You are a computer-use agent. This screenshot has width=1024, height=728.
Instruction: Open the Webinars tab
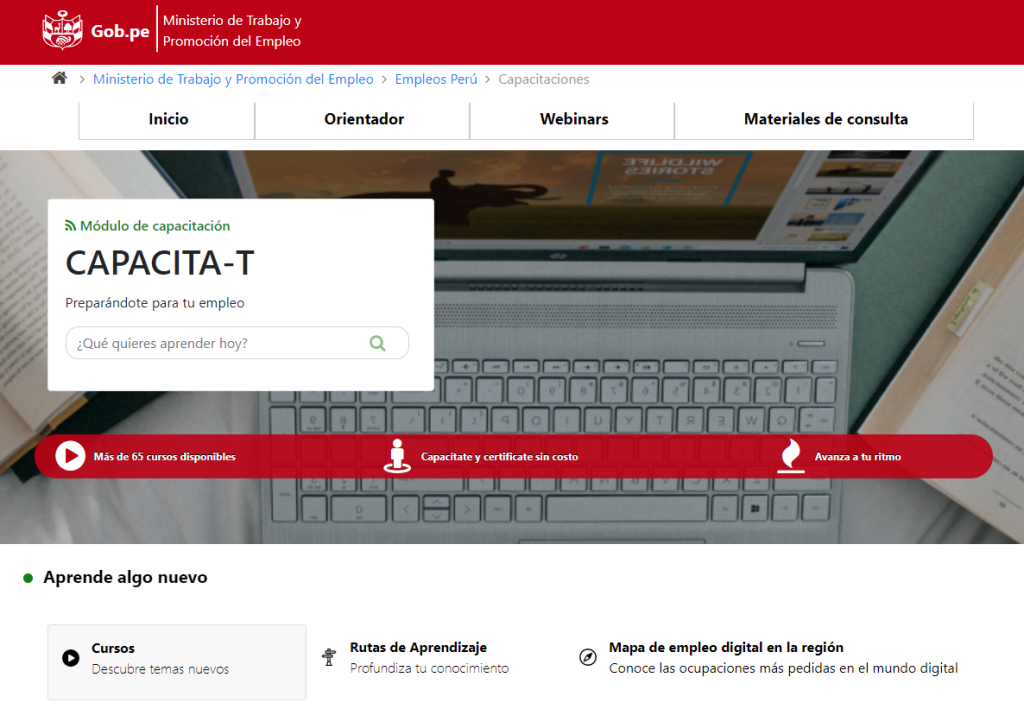574,119
